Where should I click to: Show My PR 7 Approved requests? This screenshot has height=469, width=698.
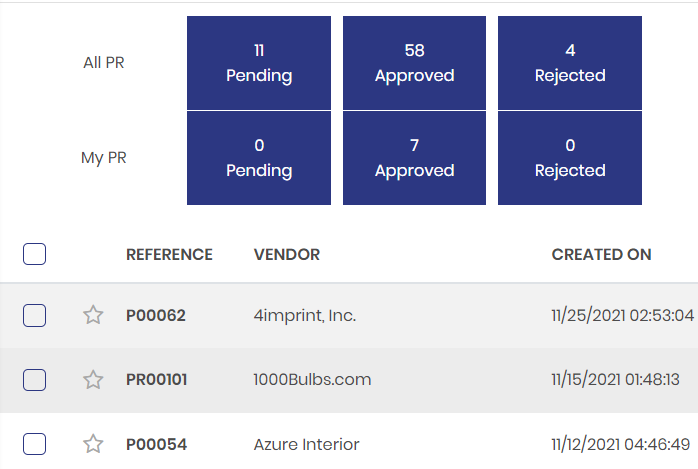click(414, 158)
